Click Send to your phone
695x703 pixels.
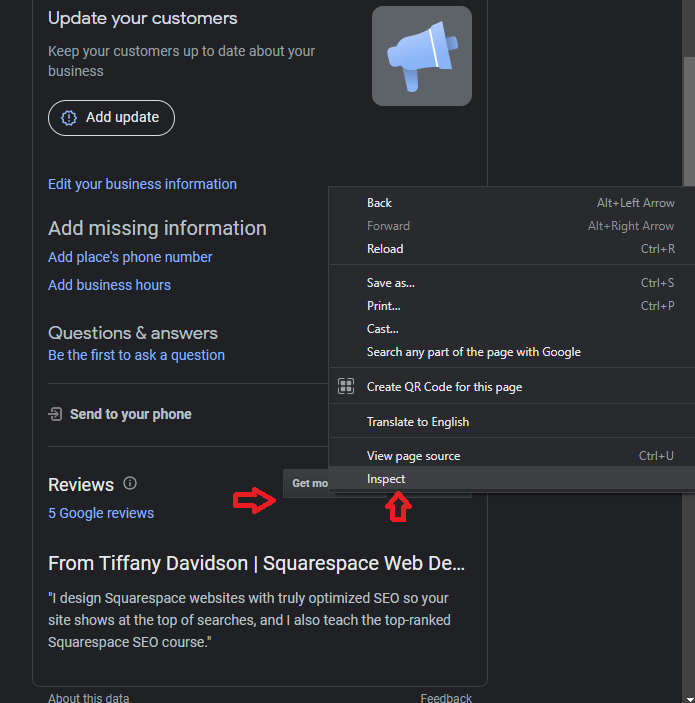click(130, 414)
